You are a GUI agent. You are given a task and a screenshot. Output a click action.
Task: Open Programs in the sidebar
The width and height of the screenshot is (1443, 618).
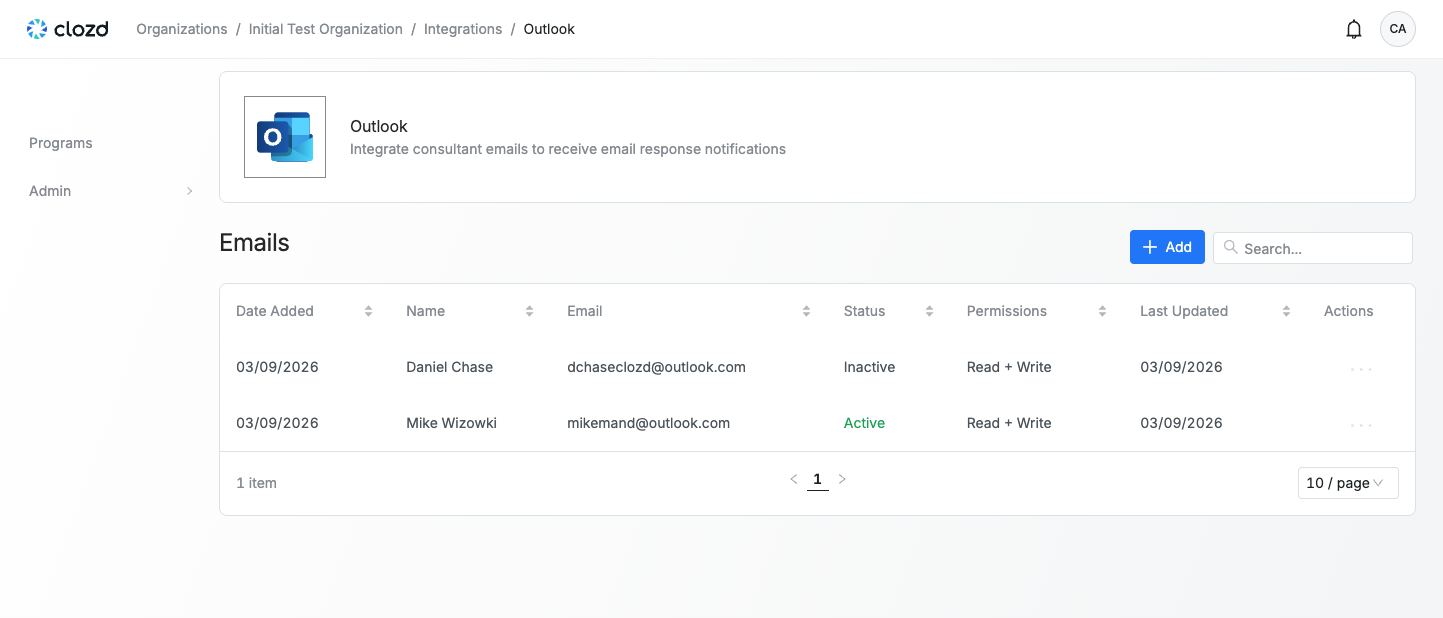tap(61, 143)
